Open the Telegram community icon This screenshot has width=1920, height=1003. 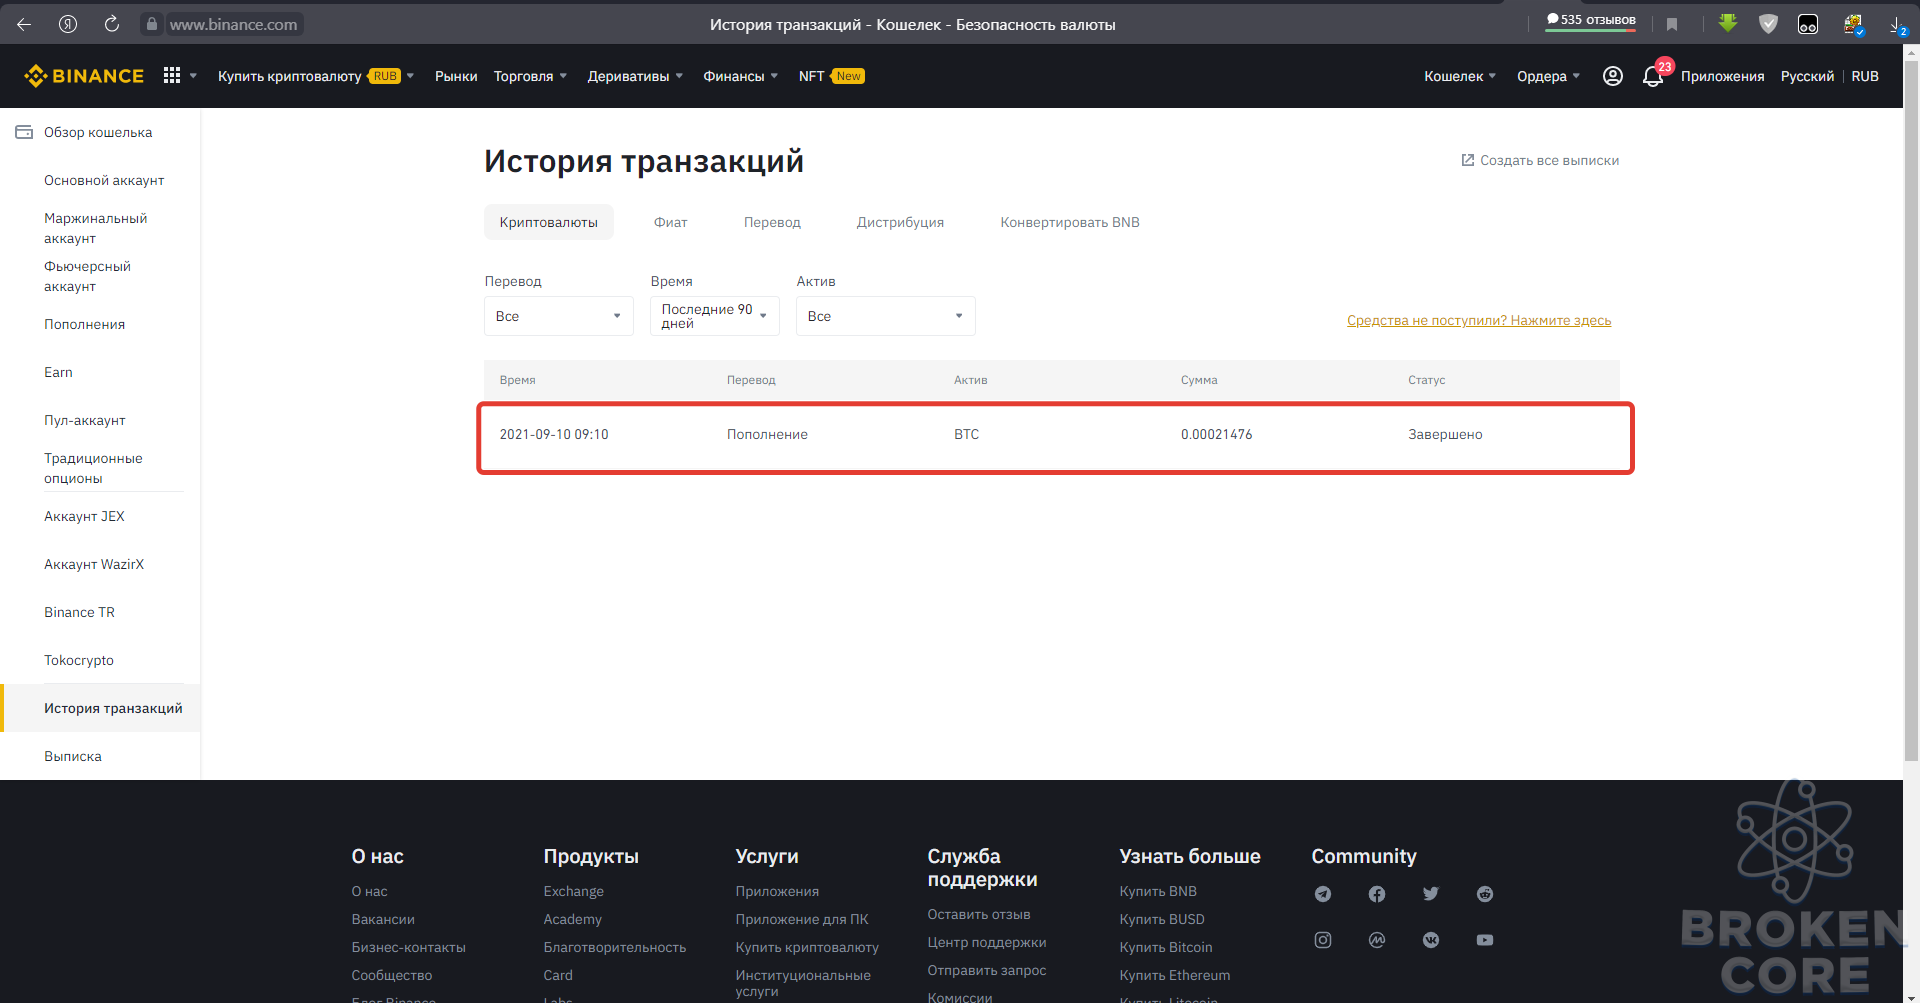1323,894
